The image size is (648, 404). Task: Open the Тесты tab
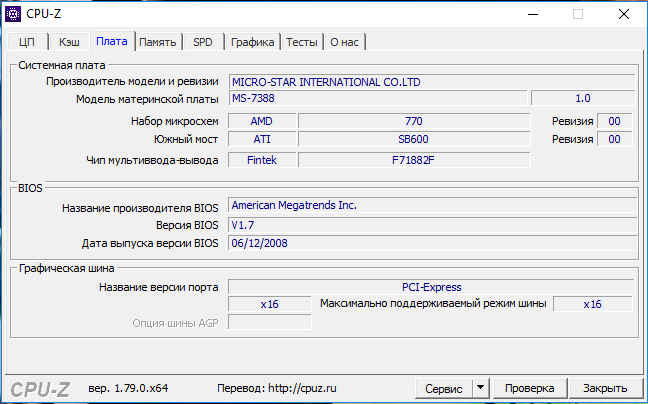302,42
